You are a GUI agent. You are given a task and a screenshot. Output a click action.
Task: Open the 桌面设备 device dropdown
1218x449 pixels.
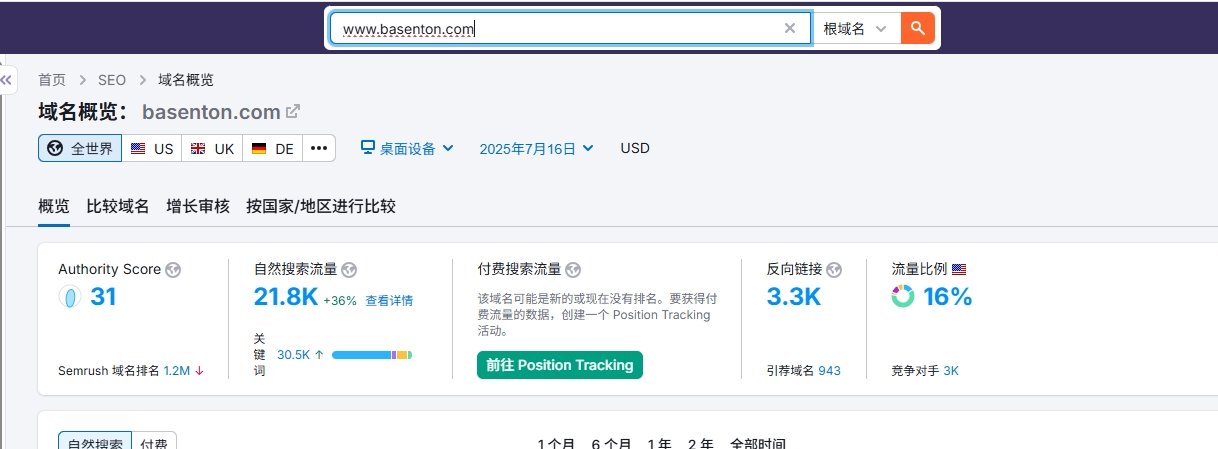pos(407,148)
